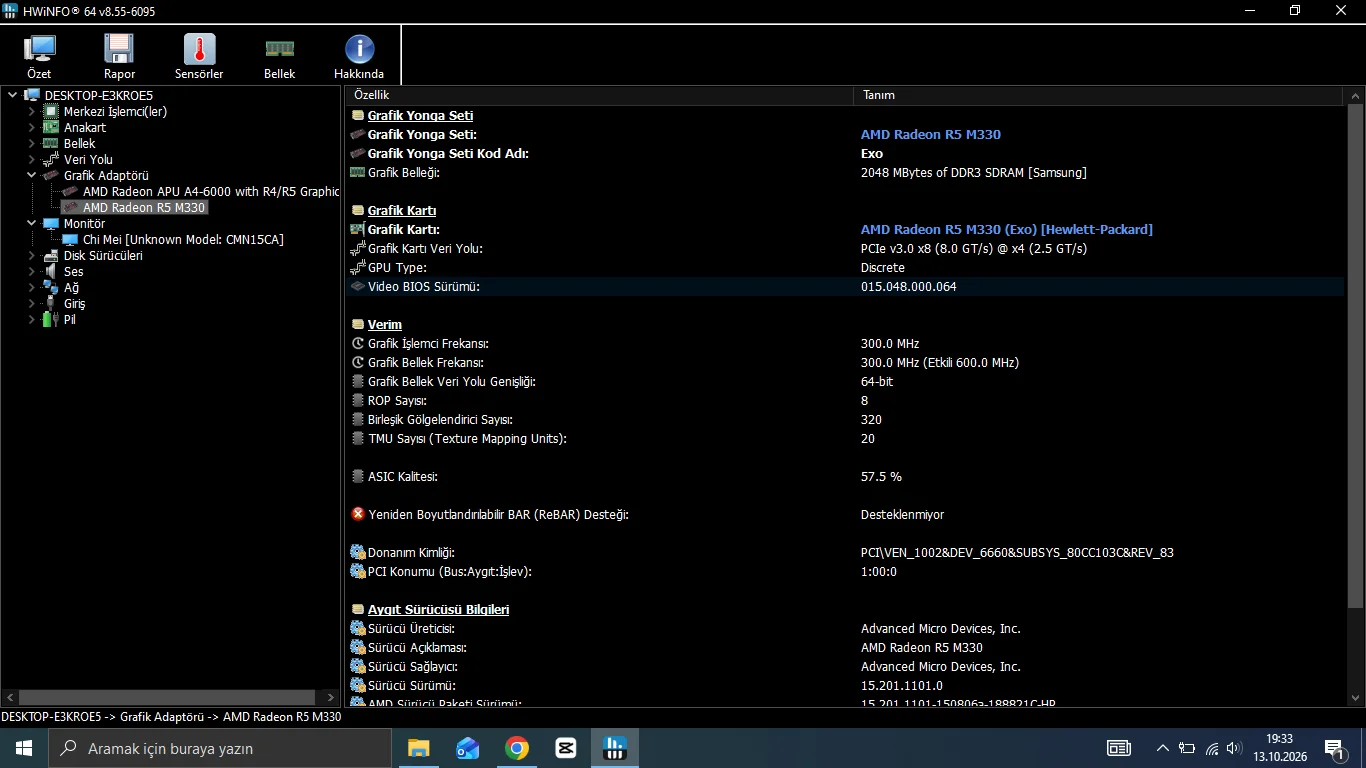Click the Donanım Kimliği row

846,553
